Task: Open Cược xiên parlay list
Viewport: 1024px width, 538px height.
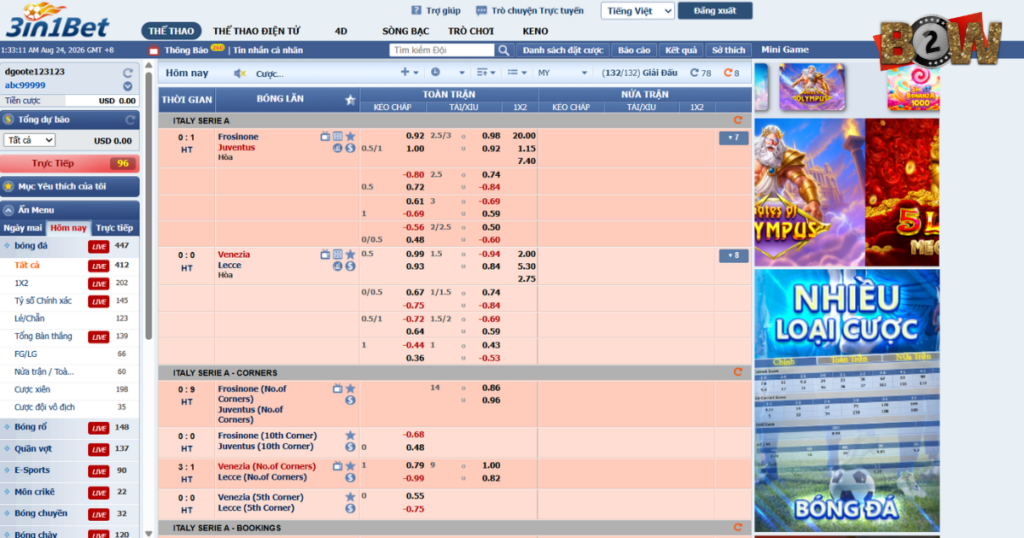Action: [x=32, y=390]
